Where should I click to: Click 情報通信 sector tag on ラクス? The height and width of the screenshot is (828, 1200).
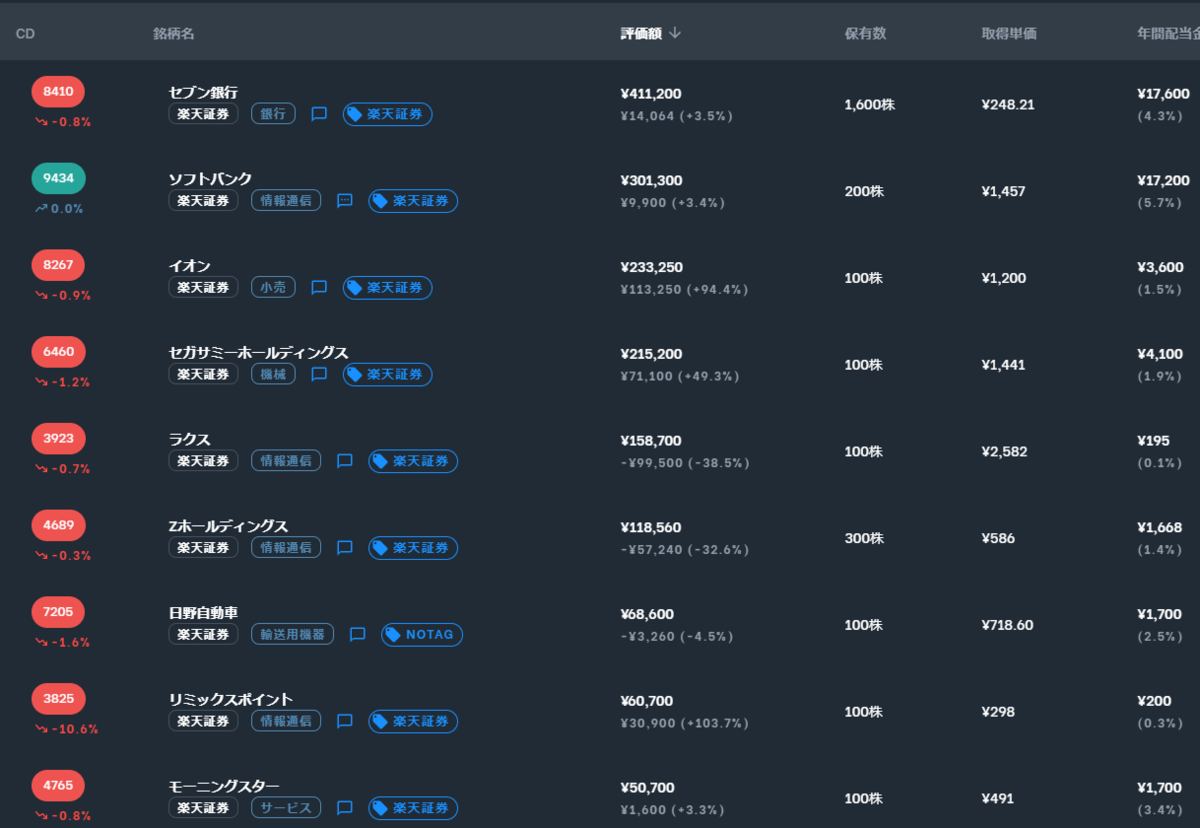click(286, 461)
